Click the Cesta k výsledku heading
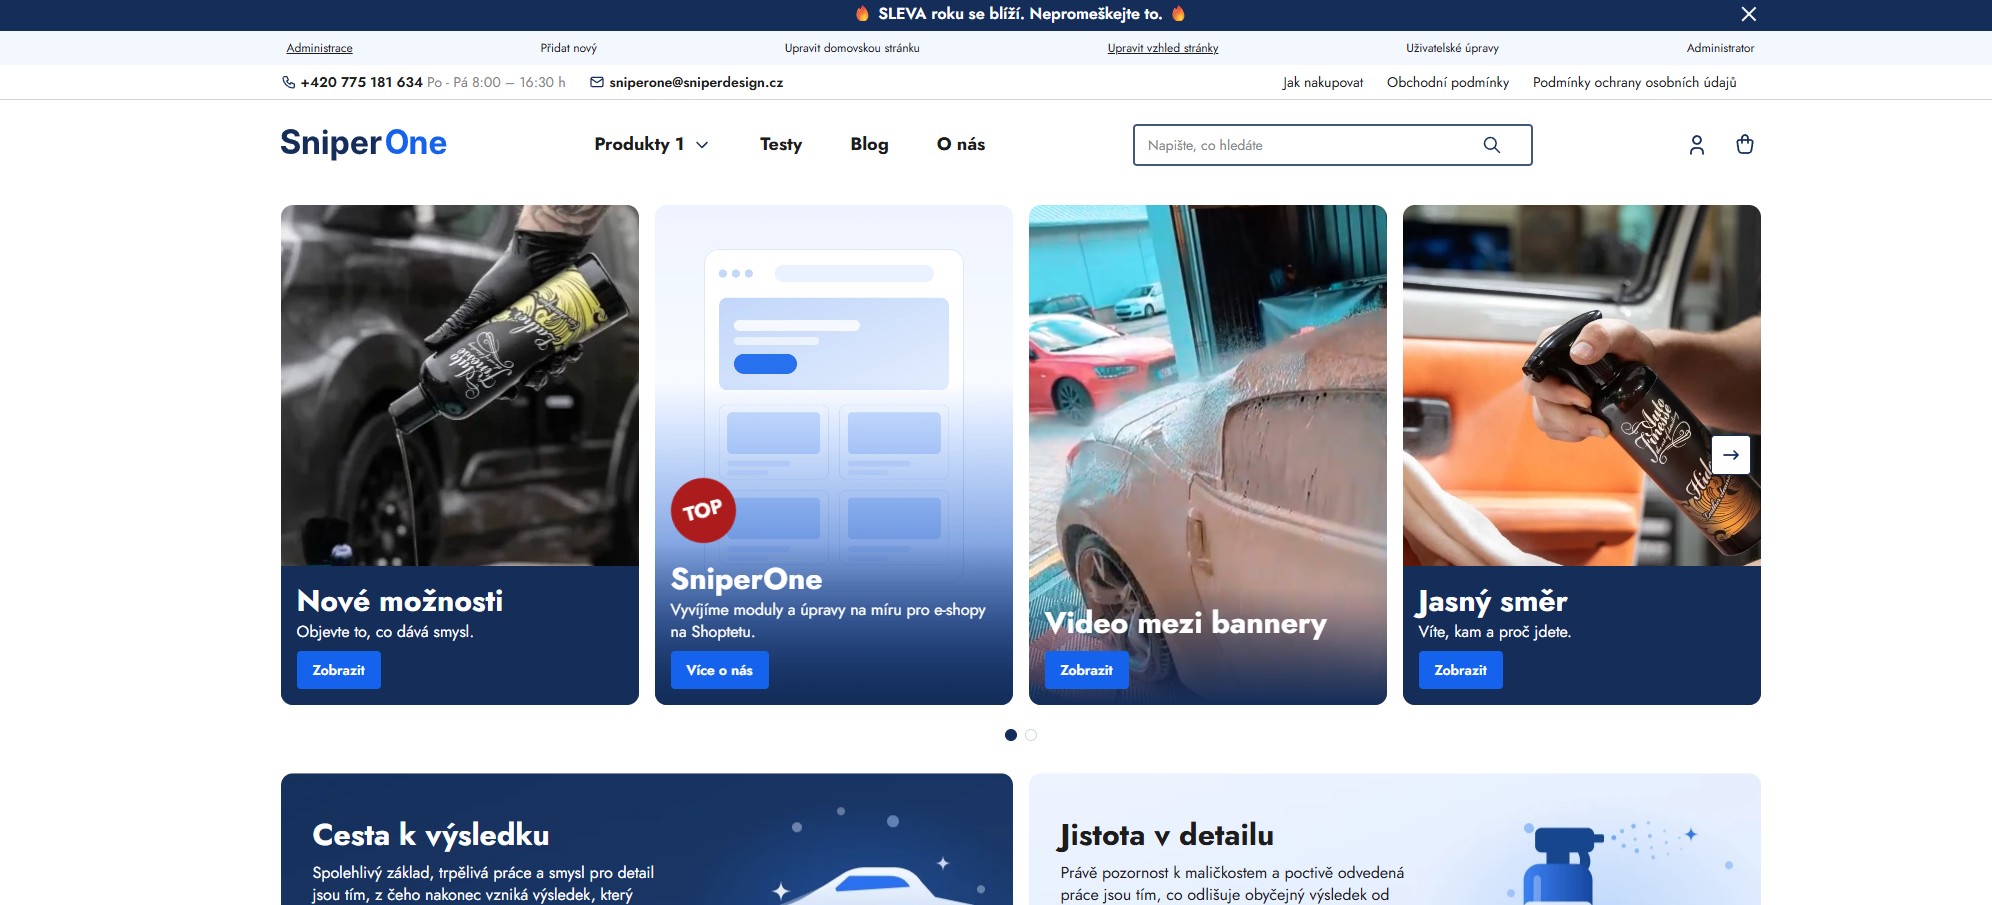The image size is (1992, 905). coord(431,835)
